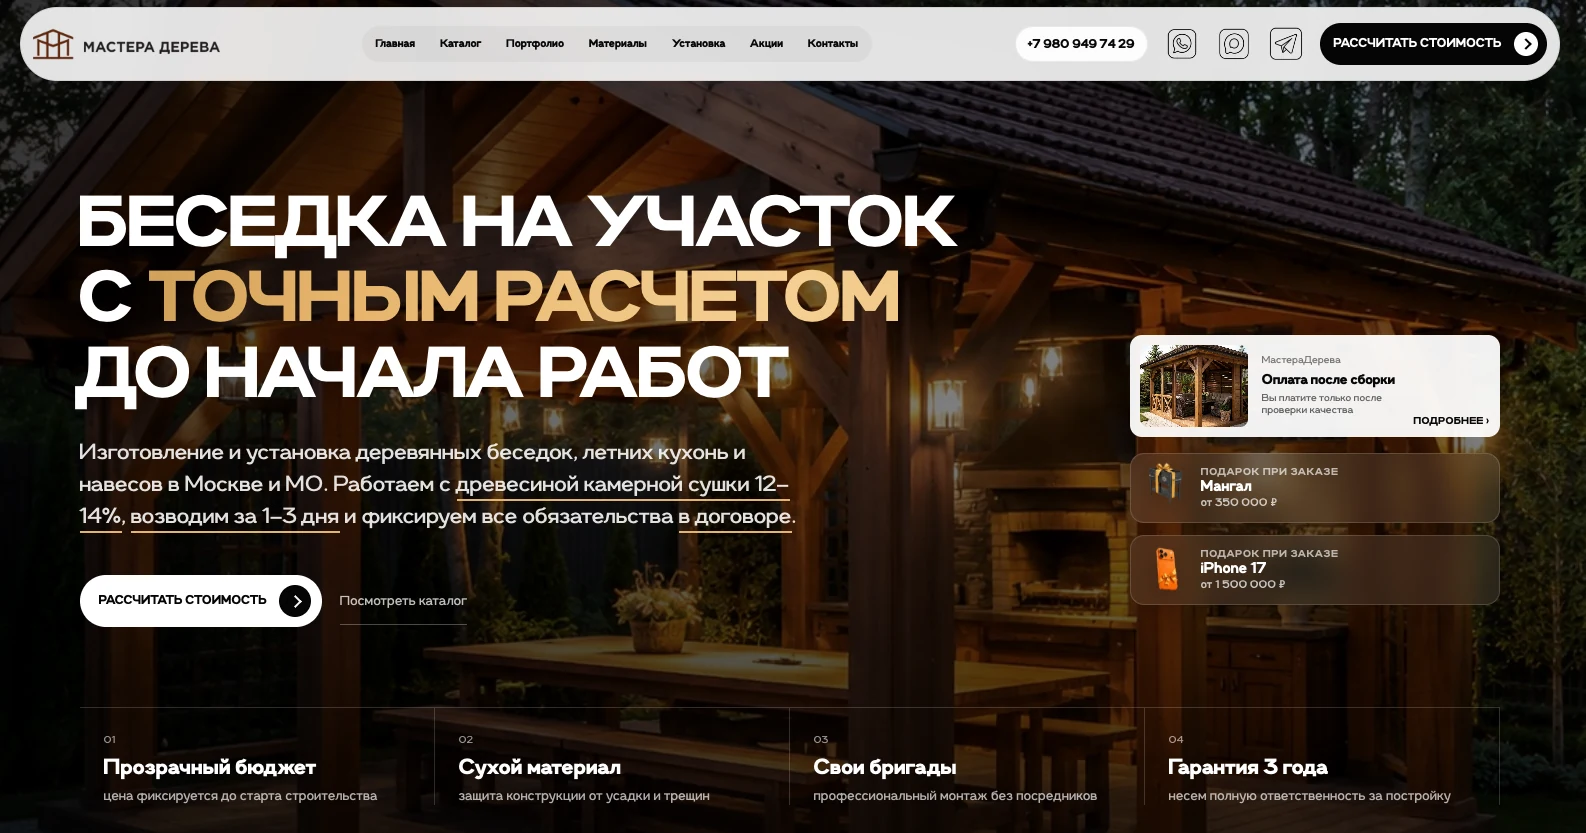Click the 'от 350 000 ₽' price text
The image size is (1586, 833).
click(1239, 503)
